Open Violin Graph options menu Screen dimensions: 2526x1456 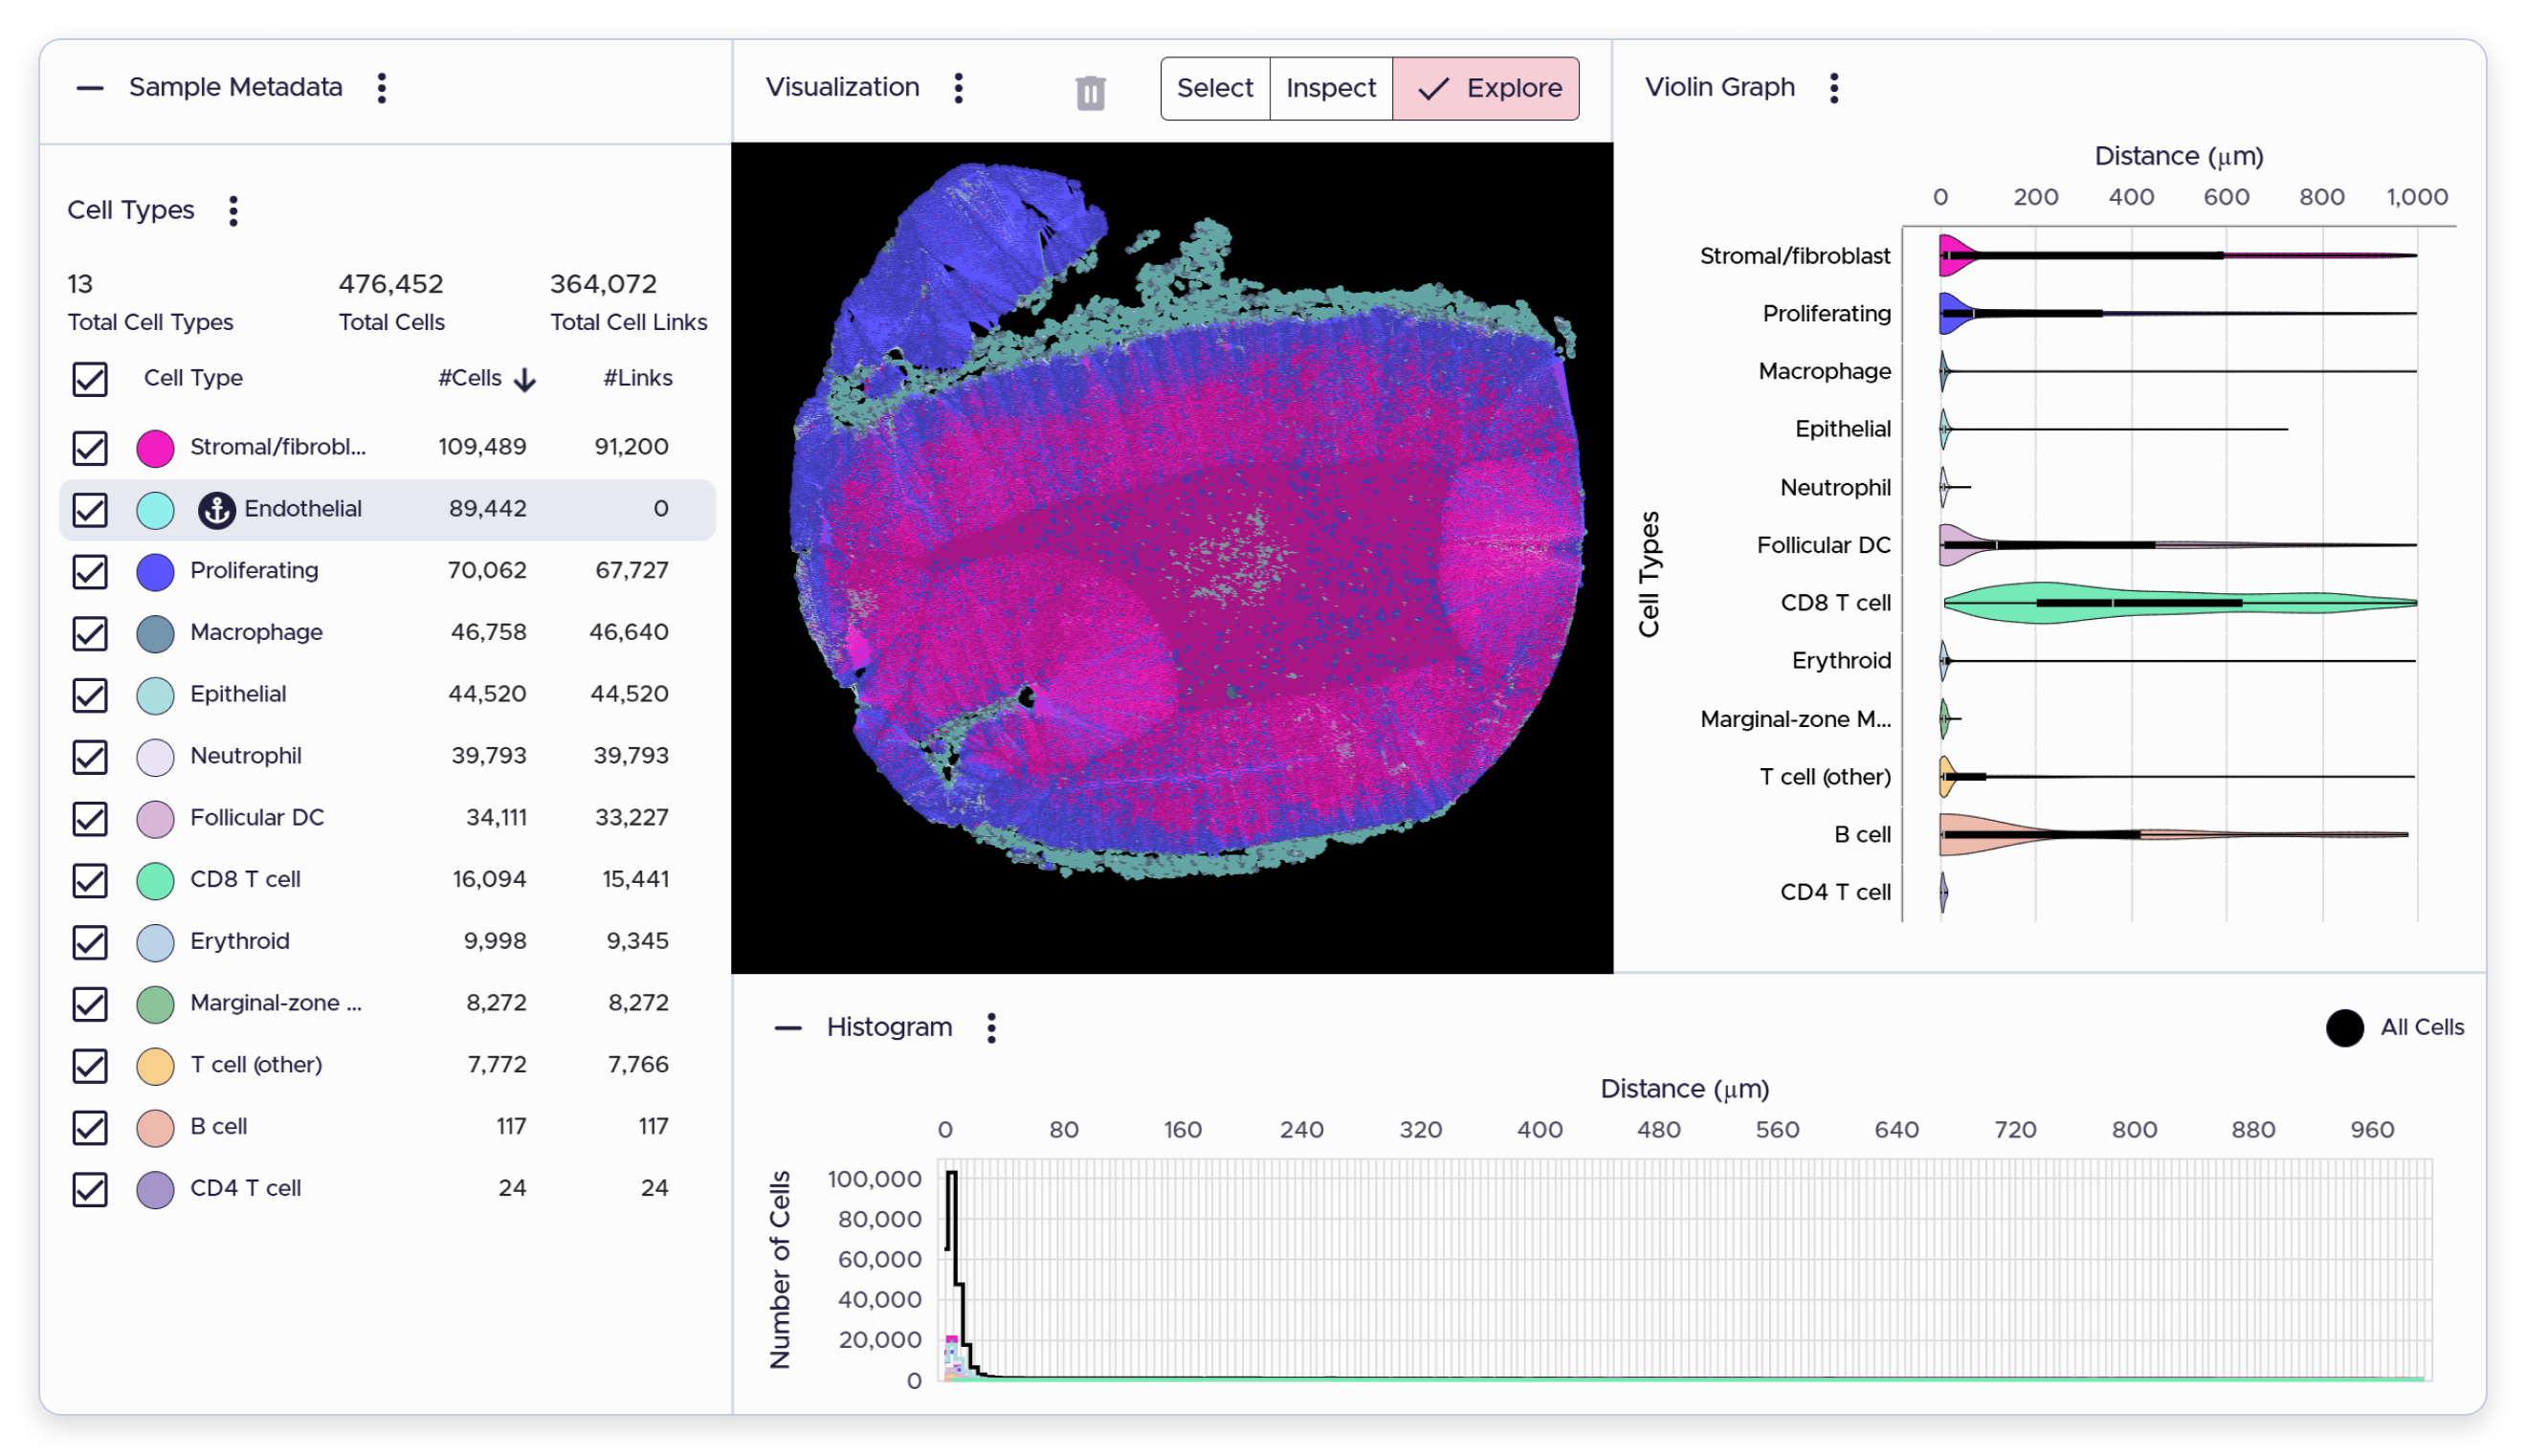coord(1833,88)
